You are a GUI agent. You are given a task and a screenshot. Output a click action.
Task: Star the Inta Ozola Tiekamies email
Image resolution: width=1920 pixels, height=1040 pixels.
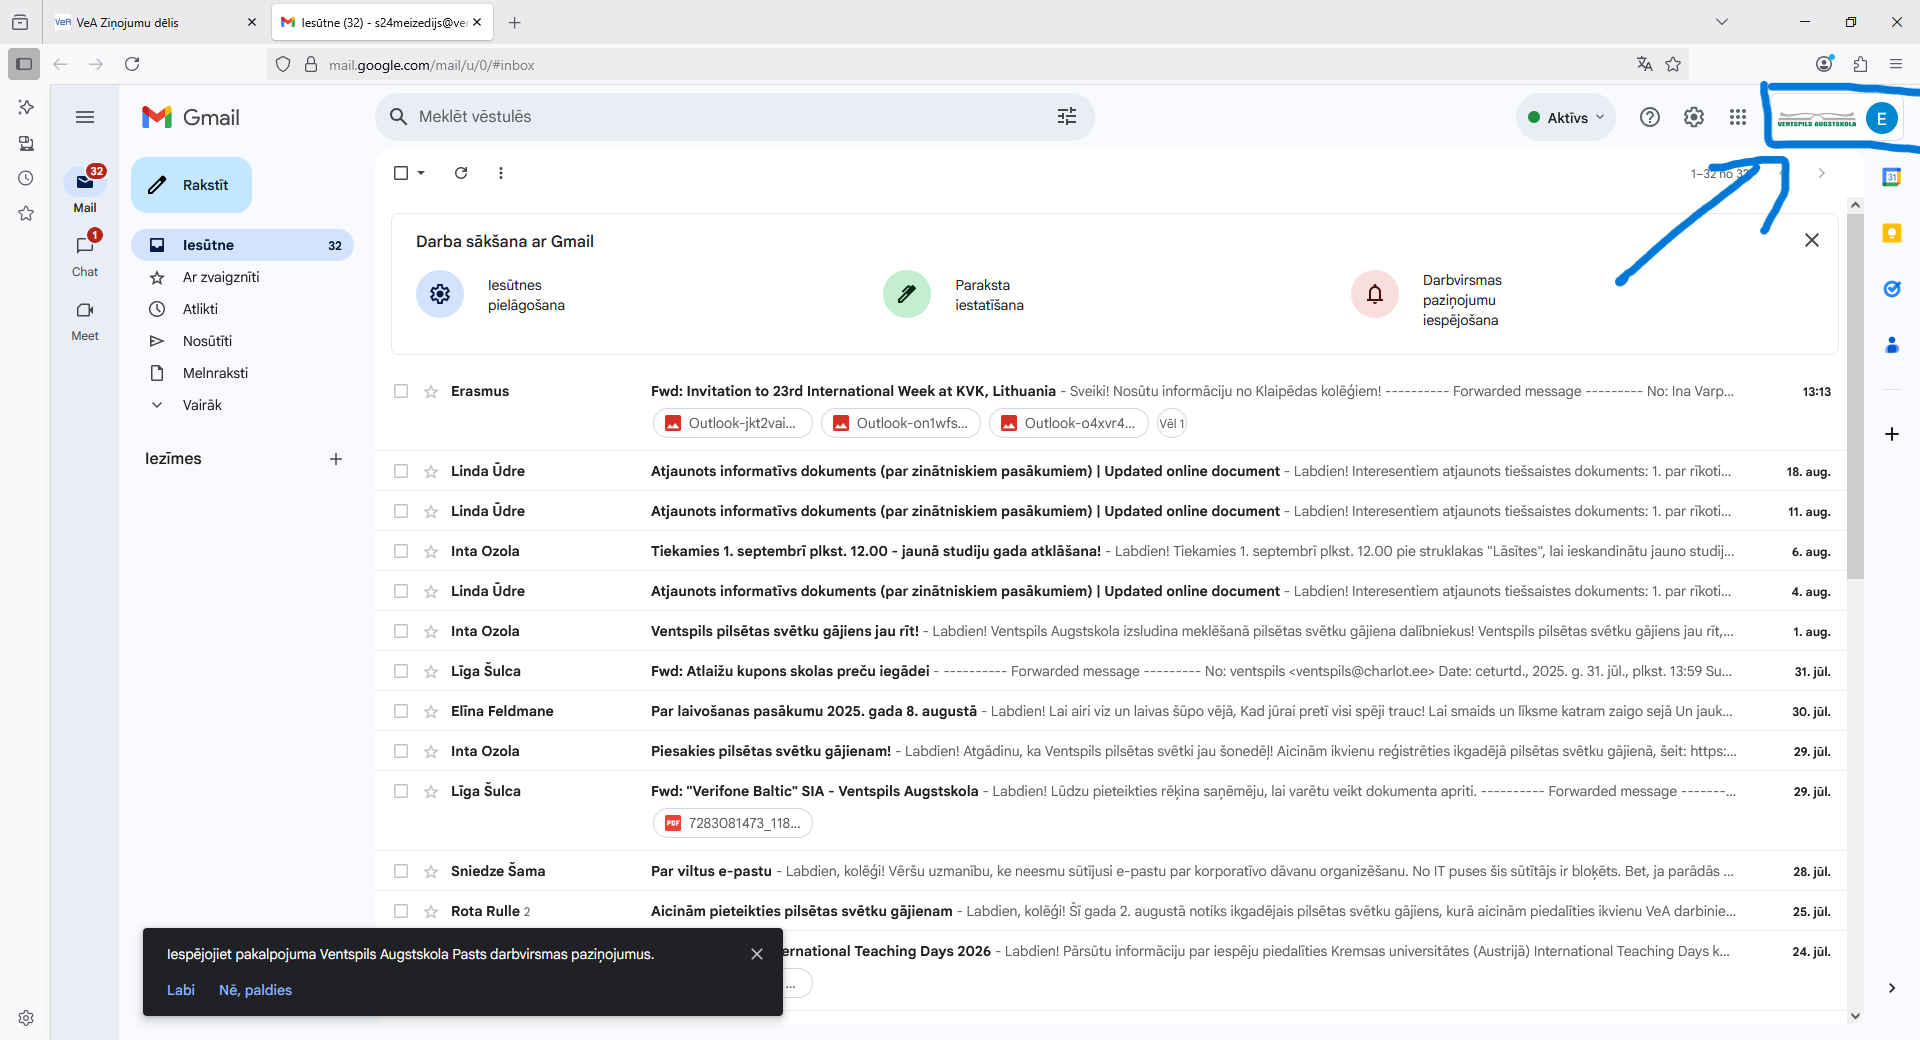[x=431, y=551]
